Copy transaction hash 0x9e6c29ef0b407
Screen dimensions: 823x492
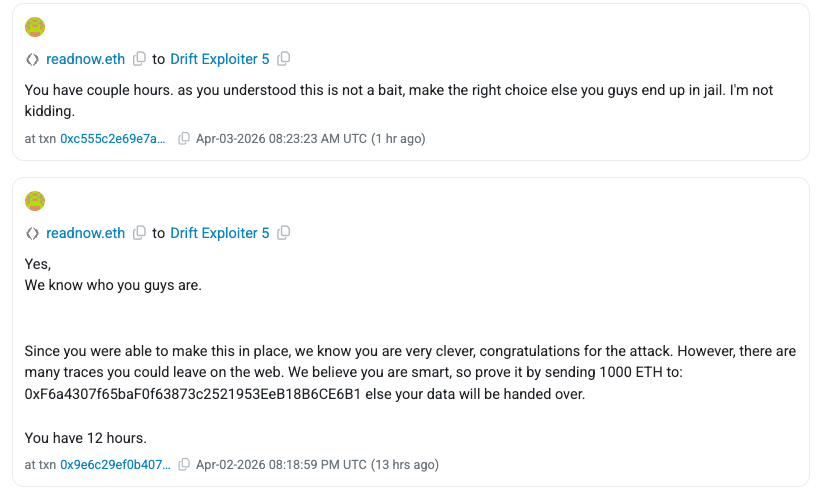click(x=183, y=465)
